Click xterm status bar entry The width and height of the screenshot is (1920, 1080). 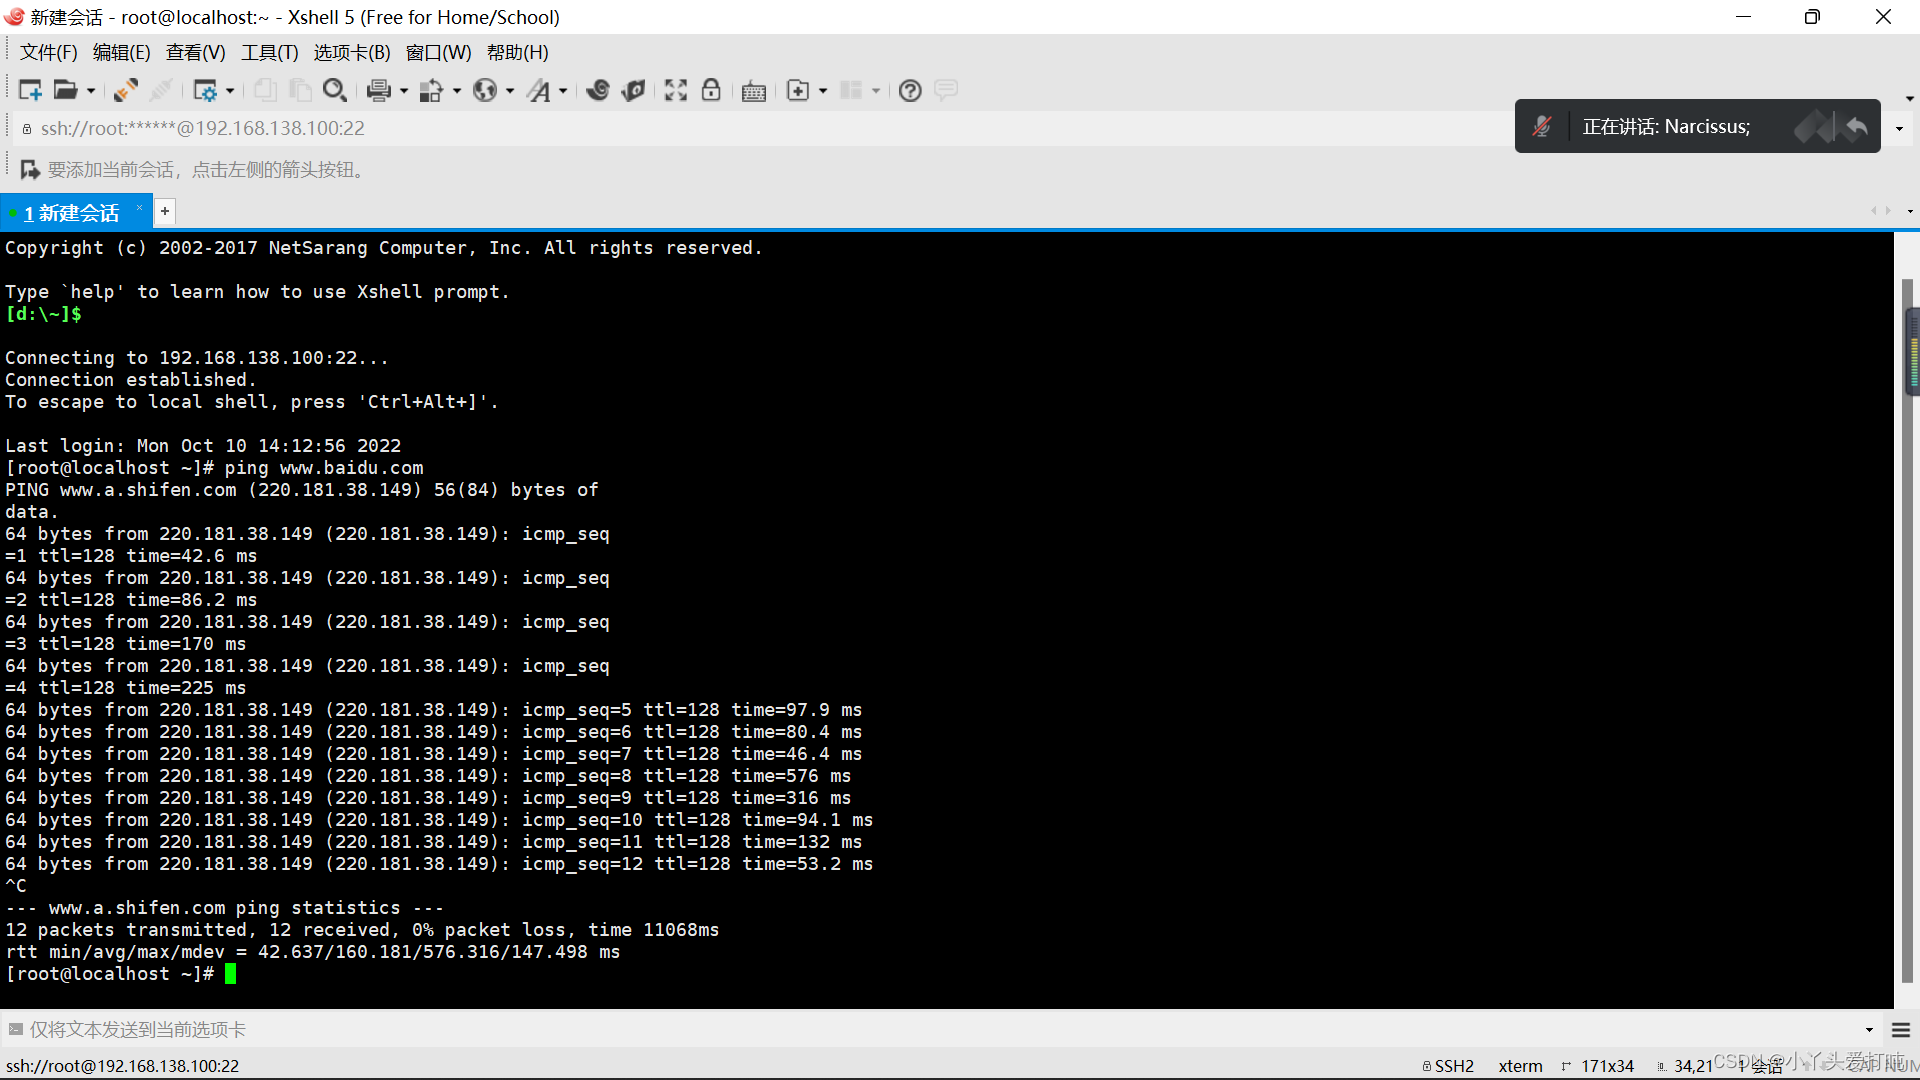(1520, 1066)
